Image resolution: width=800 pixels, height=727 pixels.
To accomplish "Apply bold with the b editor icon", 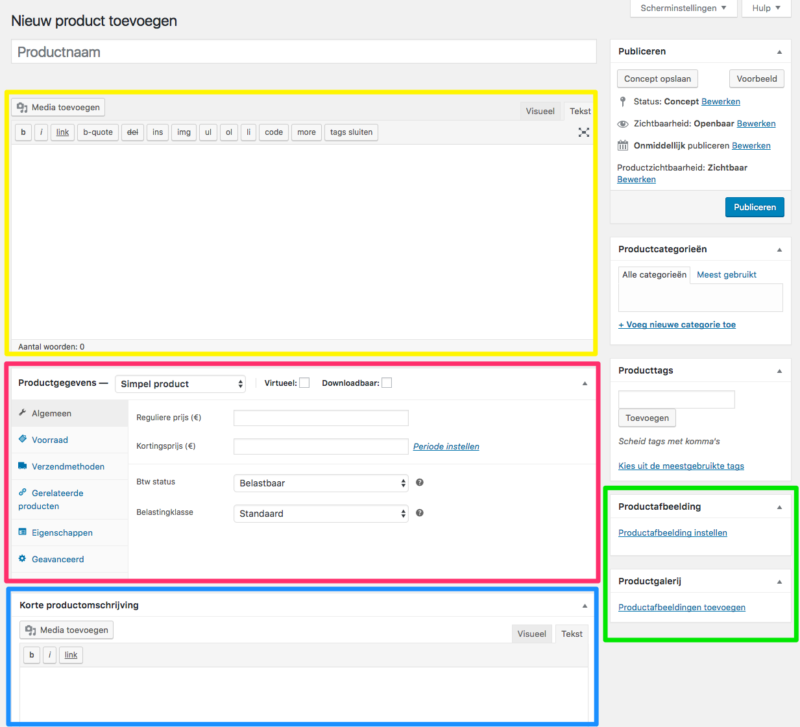I will (22, 131).
